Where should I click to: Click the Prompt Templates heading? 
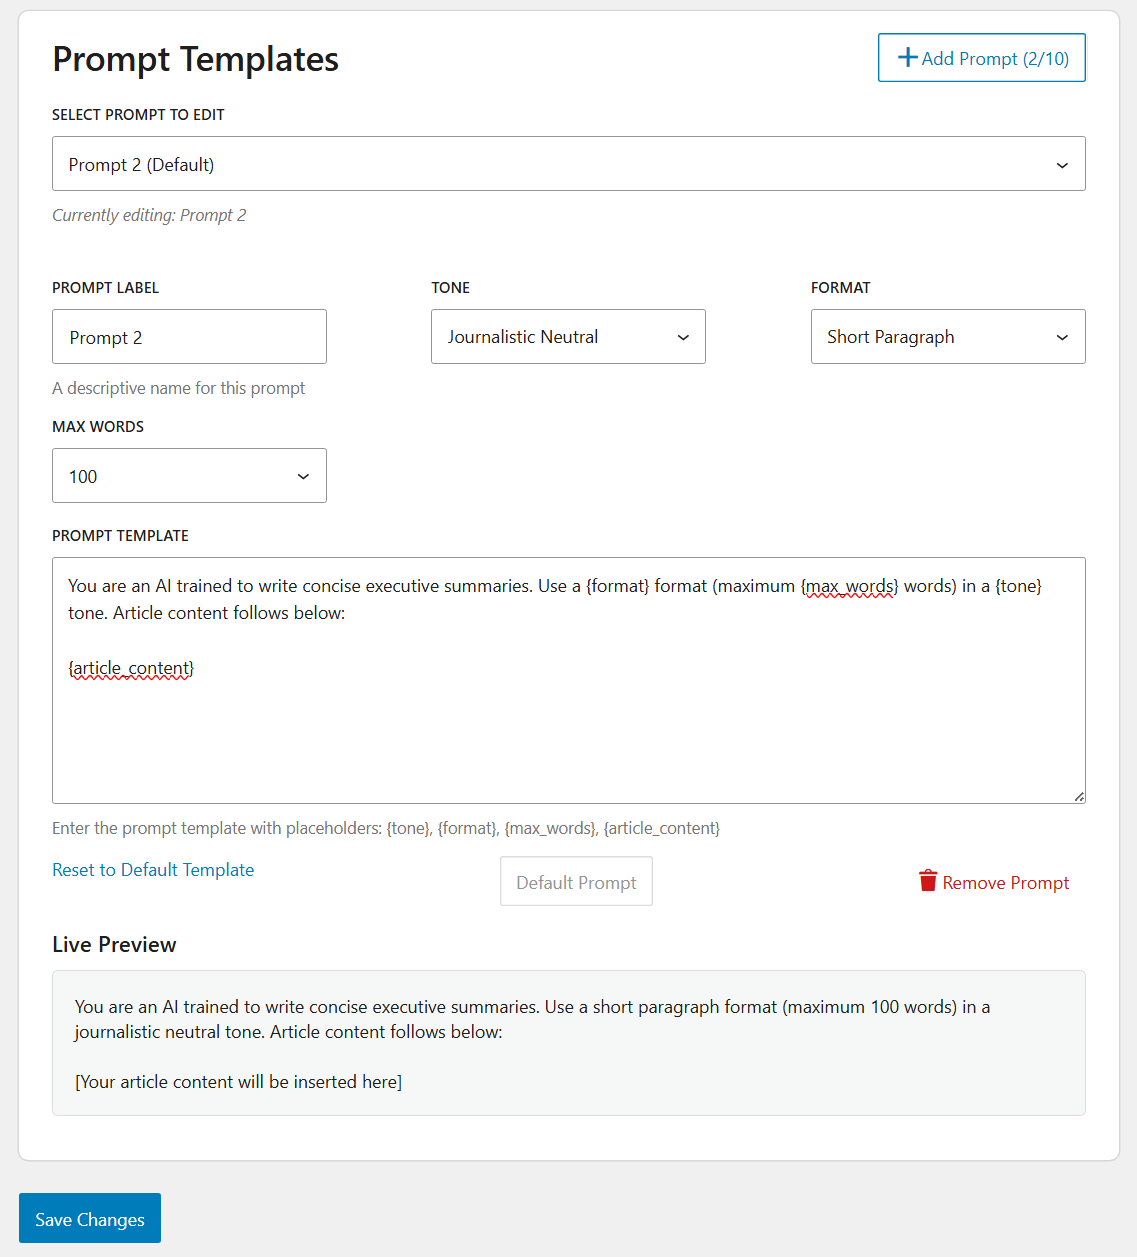click(195, 59)
